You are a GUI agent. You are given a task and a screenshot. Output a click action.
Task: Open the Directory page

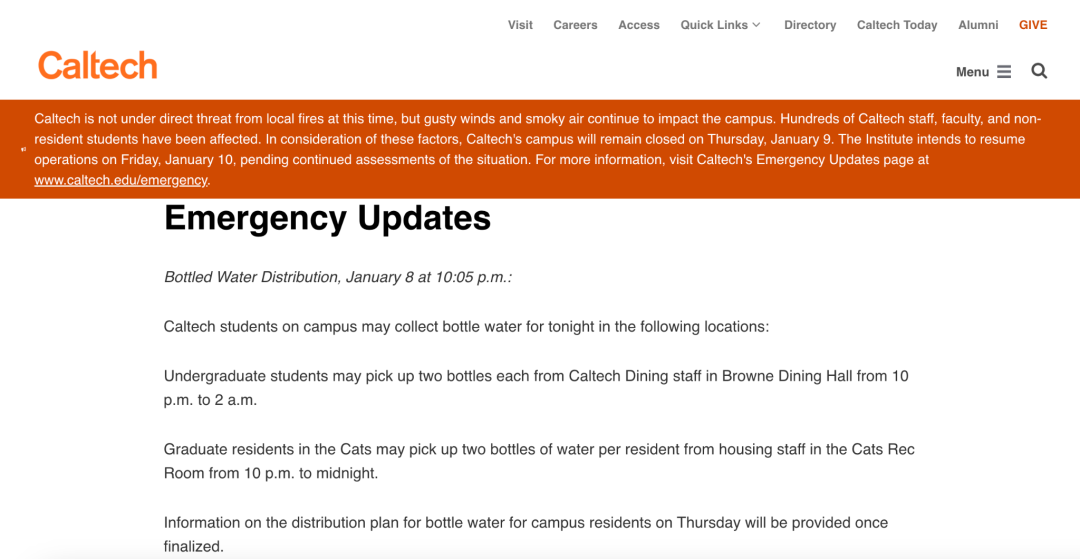810,25
